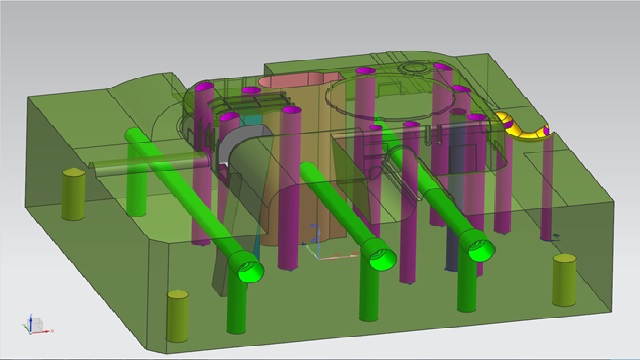Click the open end of the middle green cooling channel
Image resolution: width=641 pixels, height=361 pixels.
[383, 258]
